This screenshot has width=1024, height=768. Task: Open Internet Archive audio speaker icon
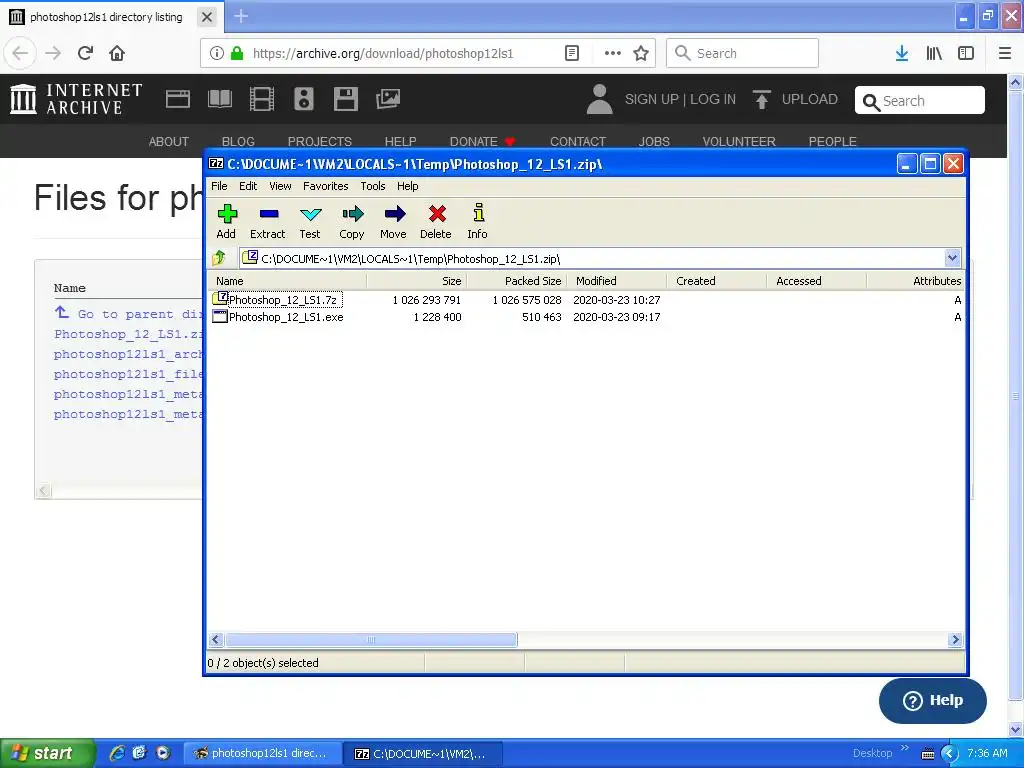click(304, 99)
